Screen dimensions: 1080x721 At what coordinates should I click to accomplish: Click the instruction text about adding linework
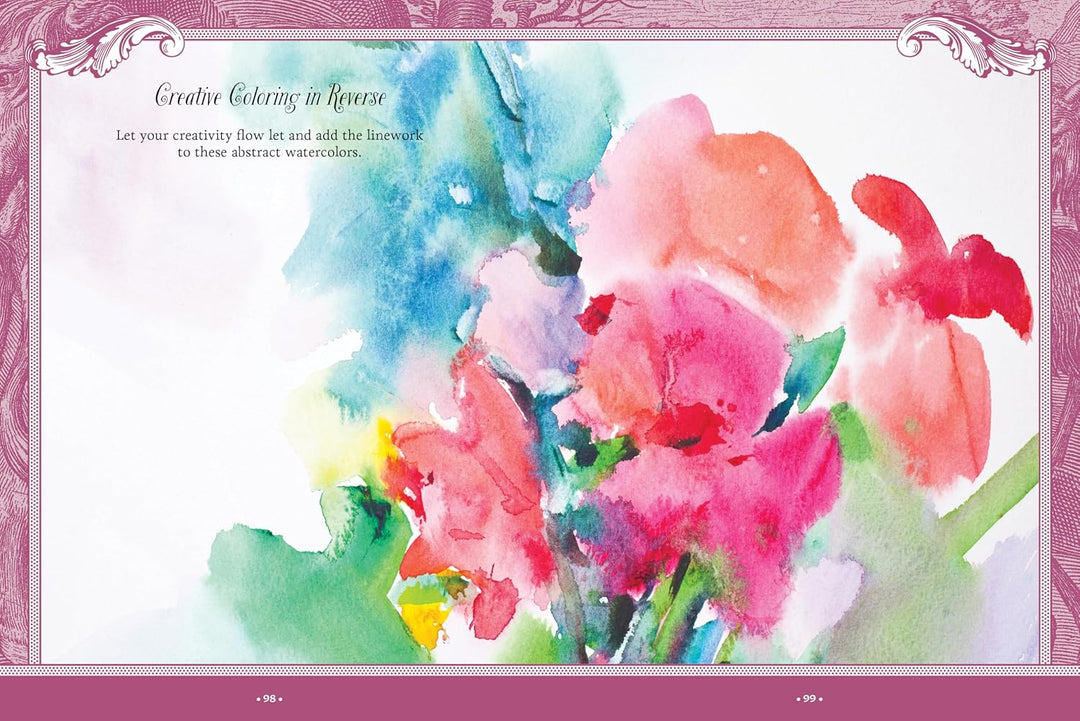coord(269,143)
